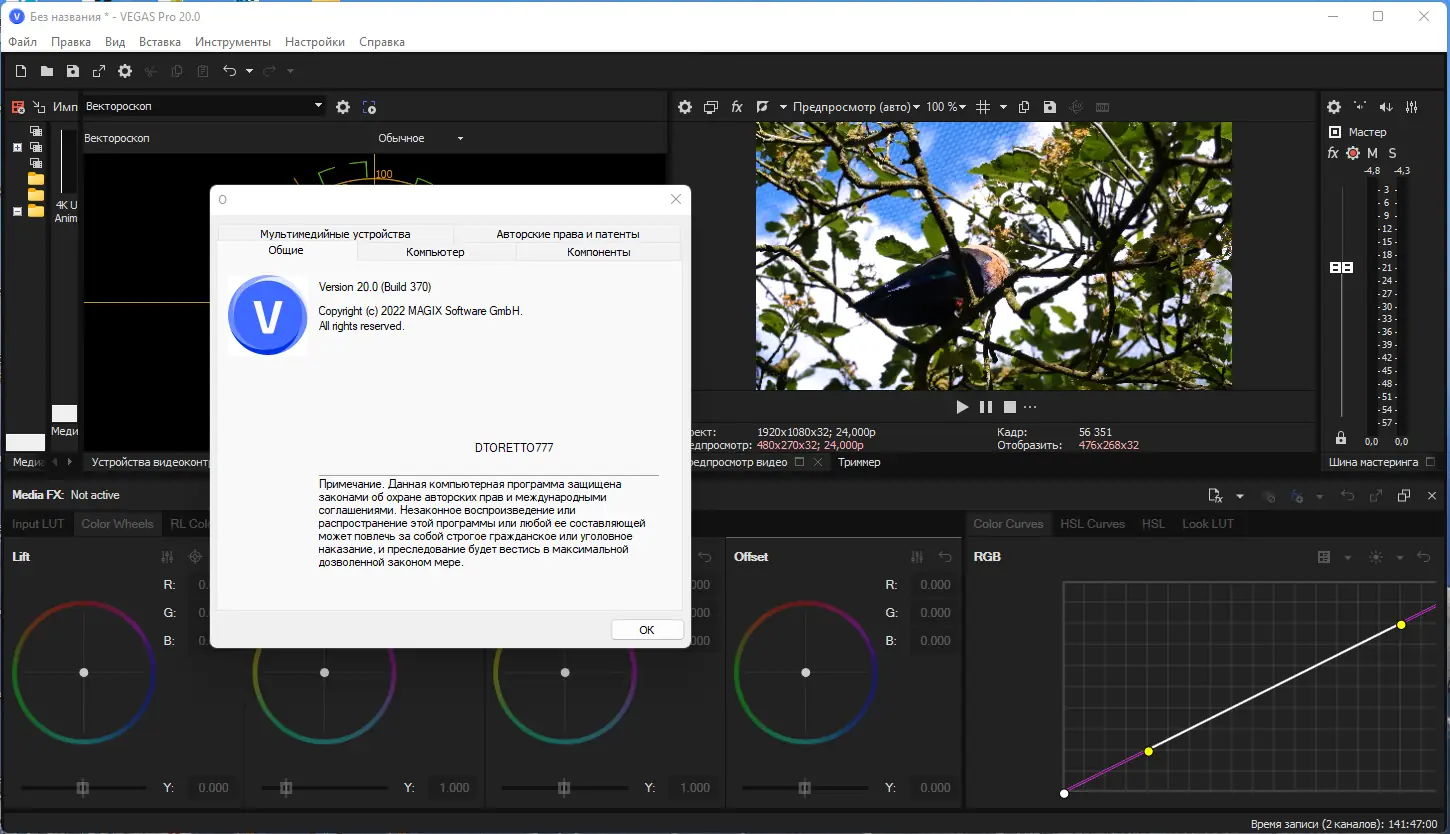Toggle update scopes while playing icon
The height and width of the screenshot is (834, 1450).
(369, 107)
